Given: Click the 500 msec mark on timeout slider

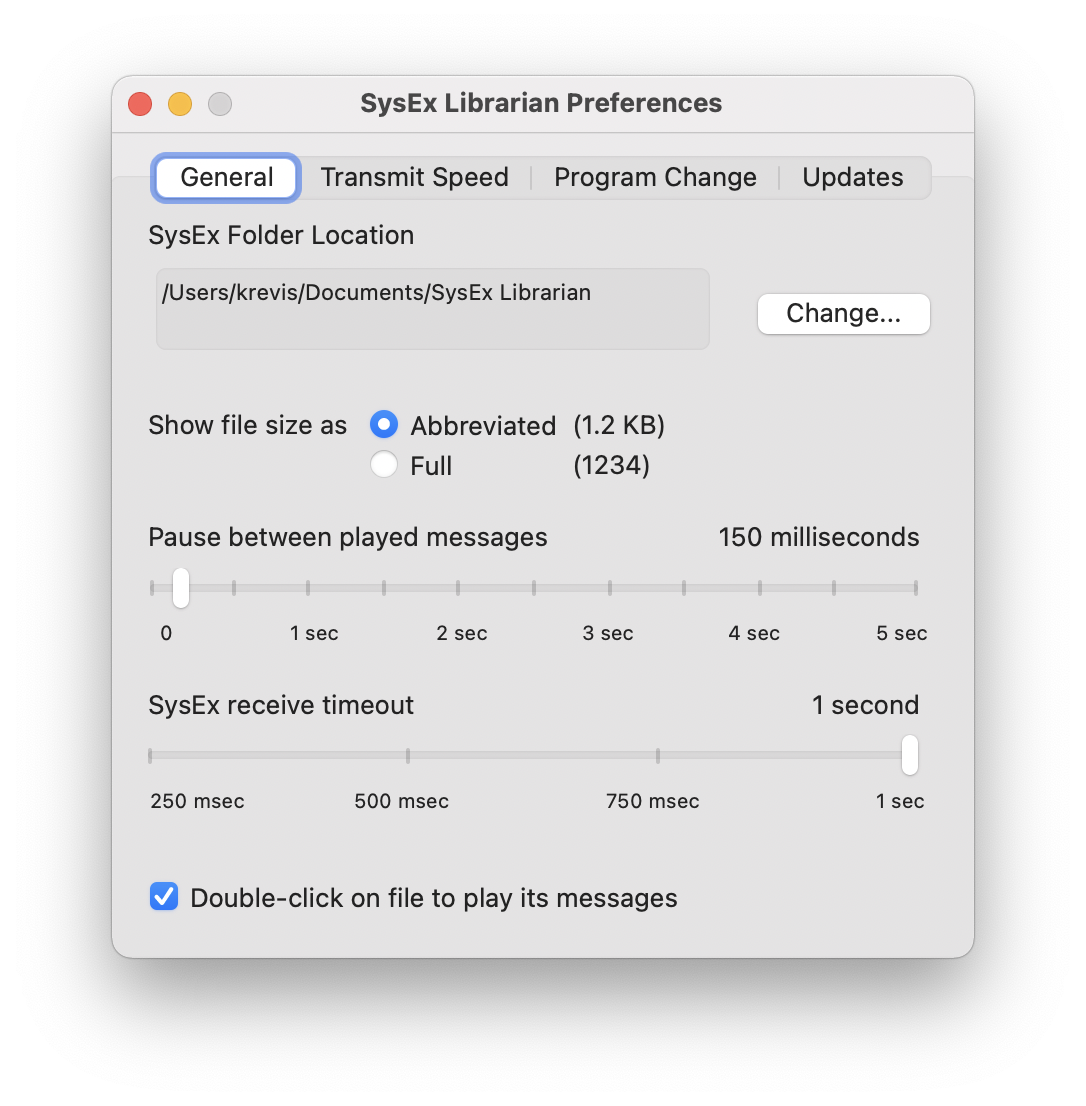Looking at the screenshot, I should coord(407,756).
